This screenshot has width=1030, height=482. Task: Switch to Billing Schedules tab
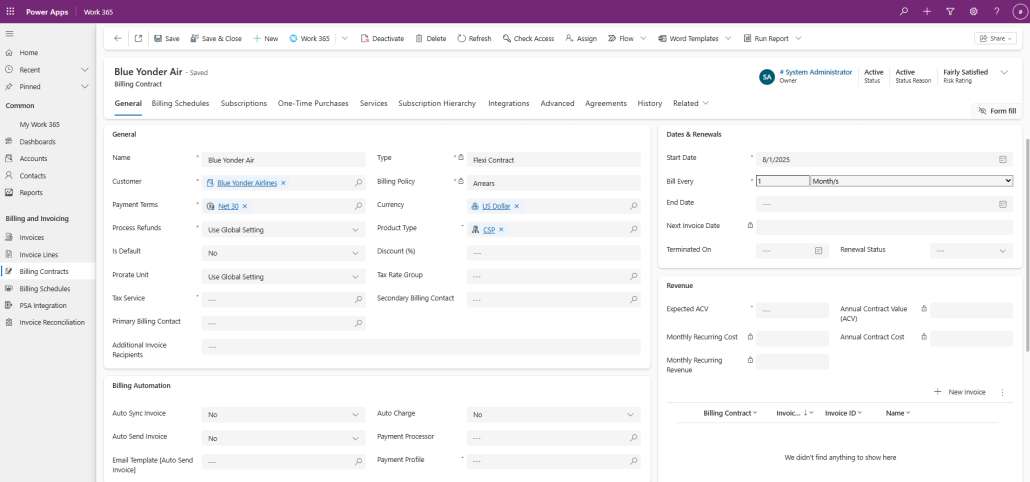pyautogui.click(x=180, y=103)
